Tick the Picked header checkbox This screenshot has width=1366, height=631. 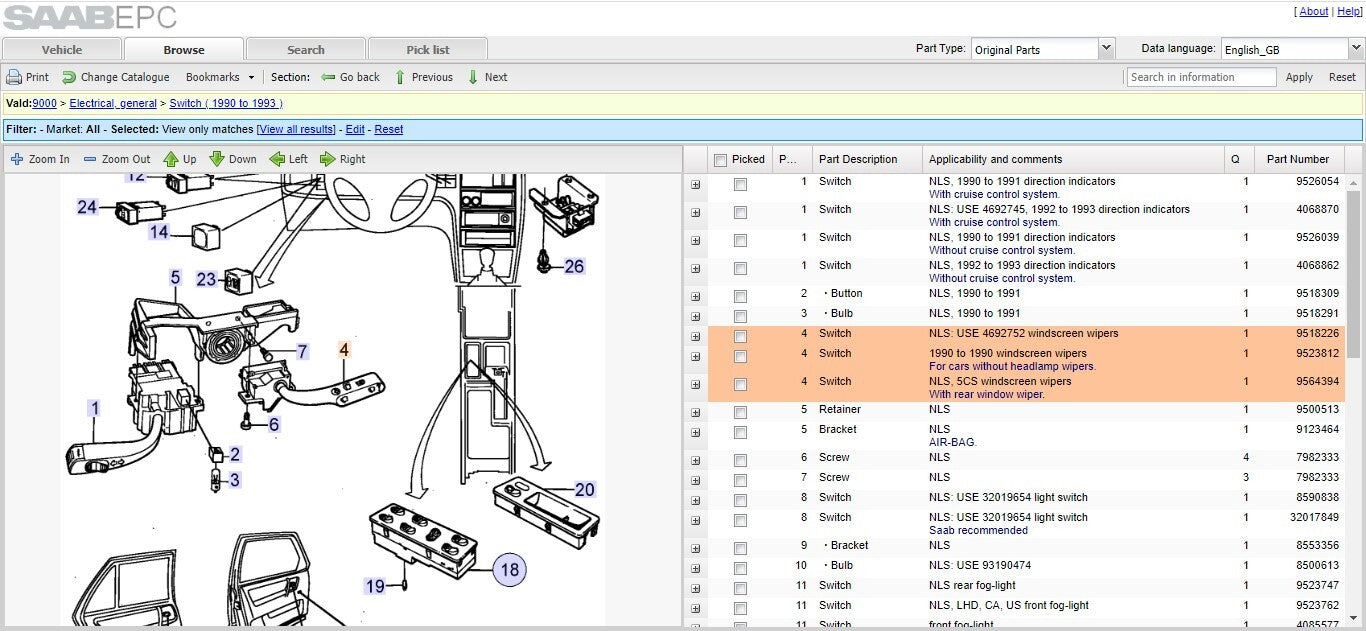(x=720, y=160)
